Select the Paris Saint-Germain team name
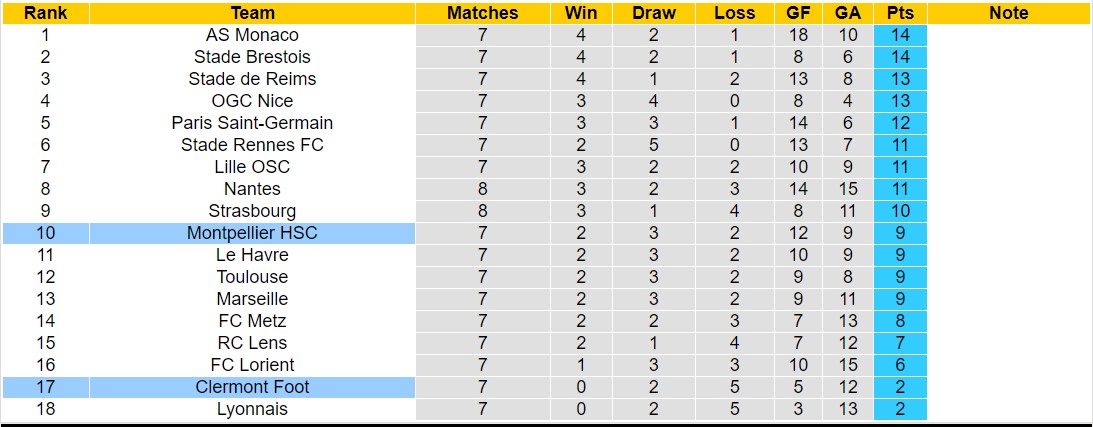The image size is (1093, 427). tap(252, 123)
